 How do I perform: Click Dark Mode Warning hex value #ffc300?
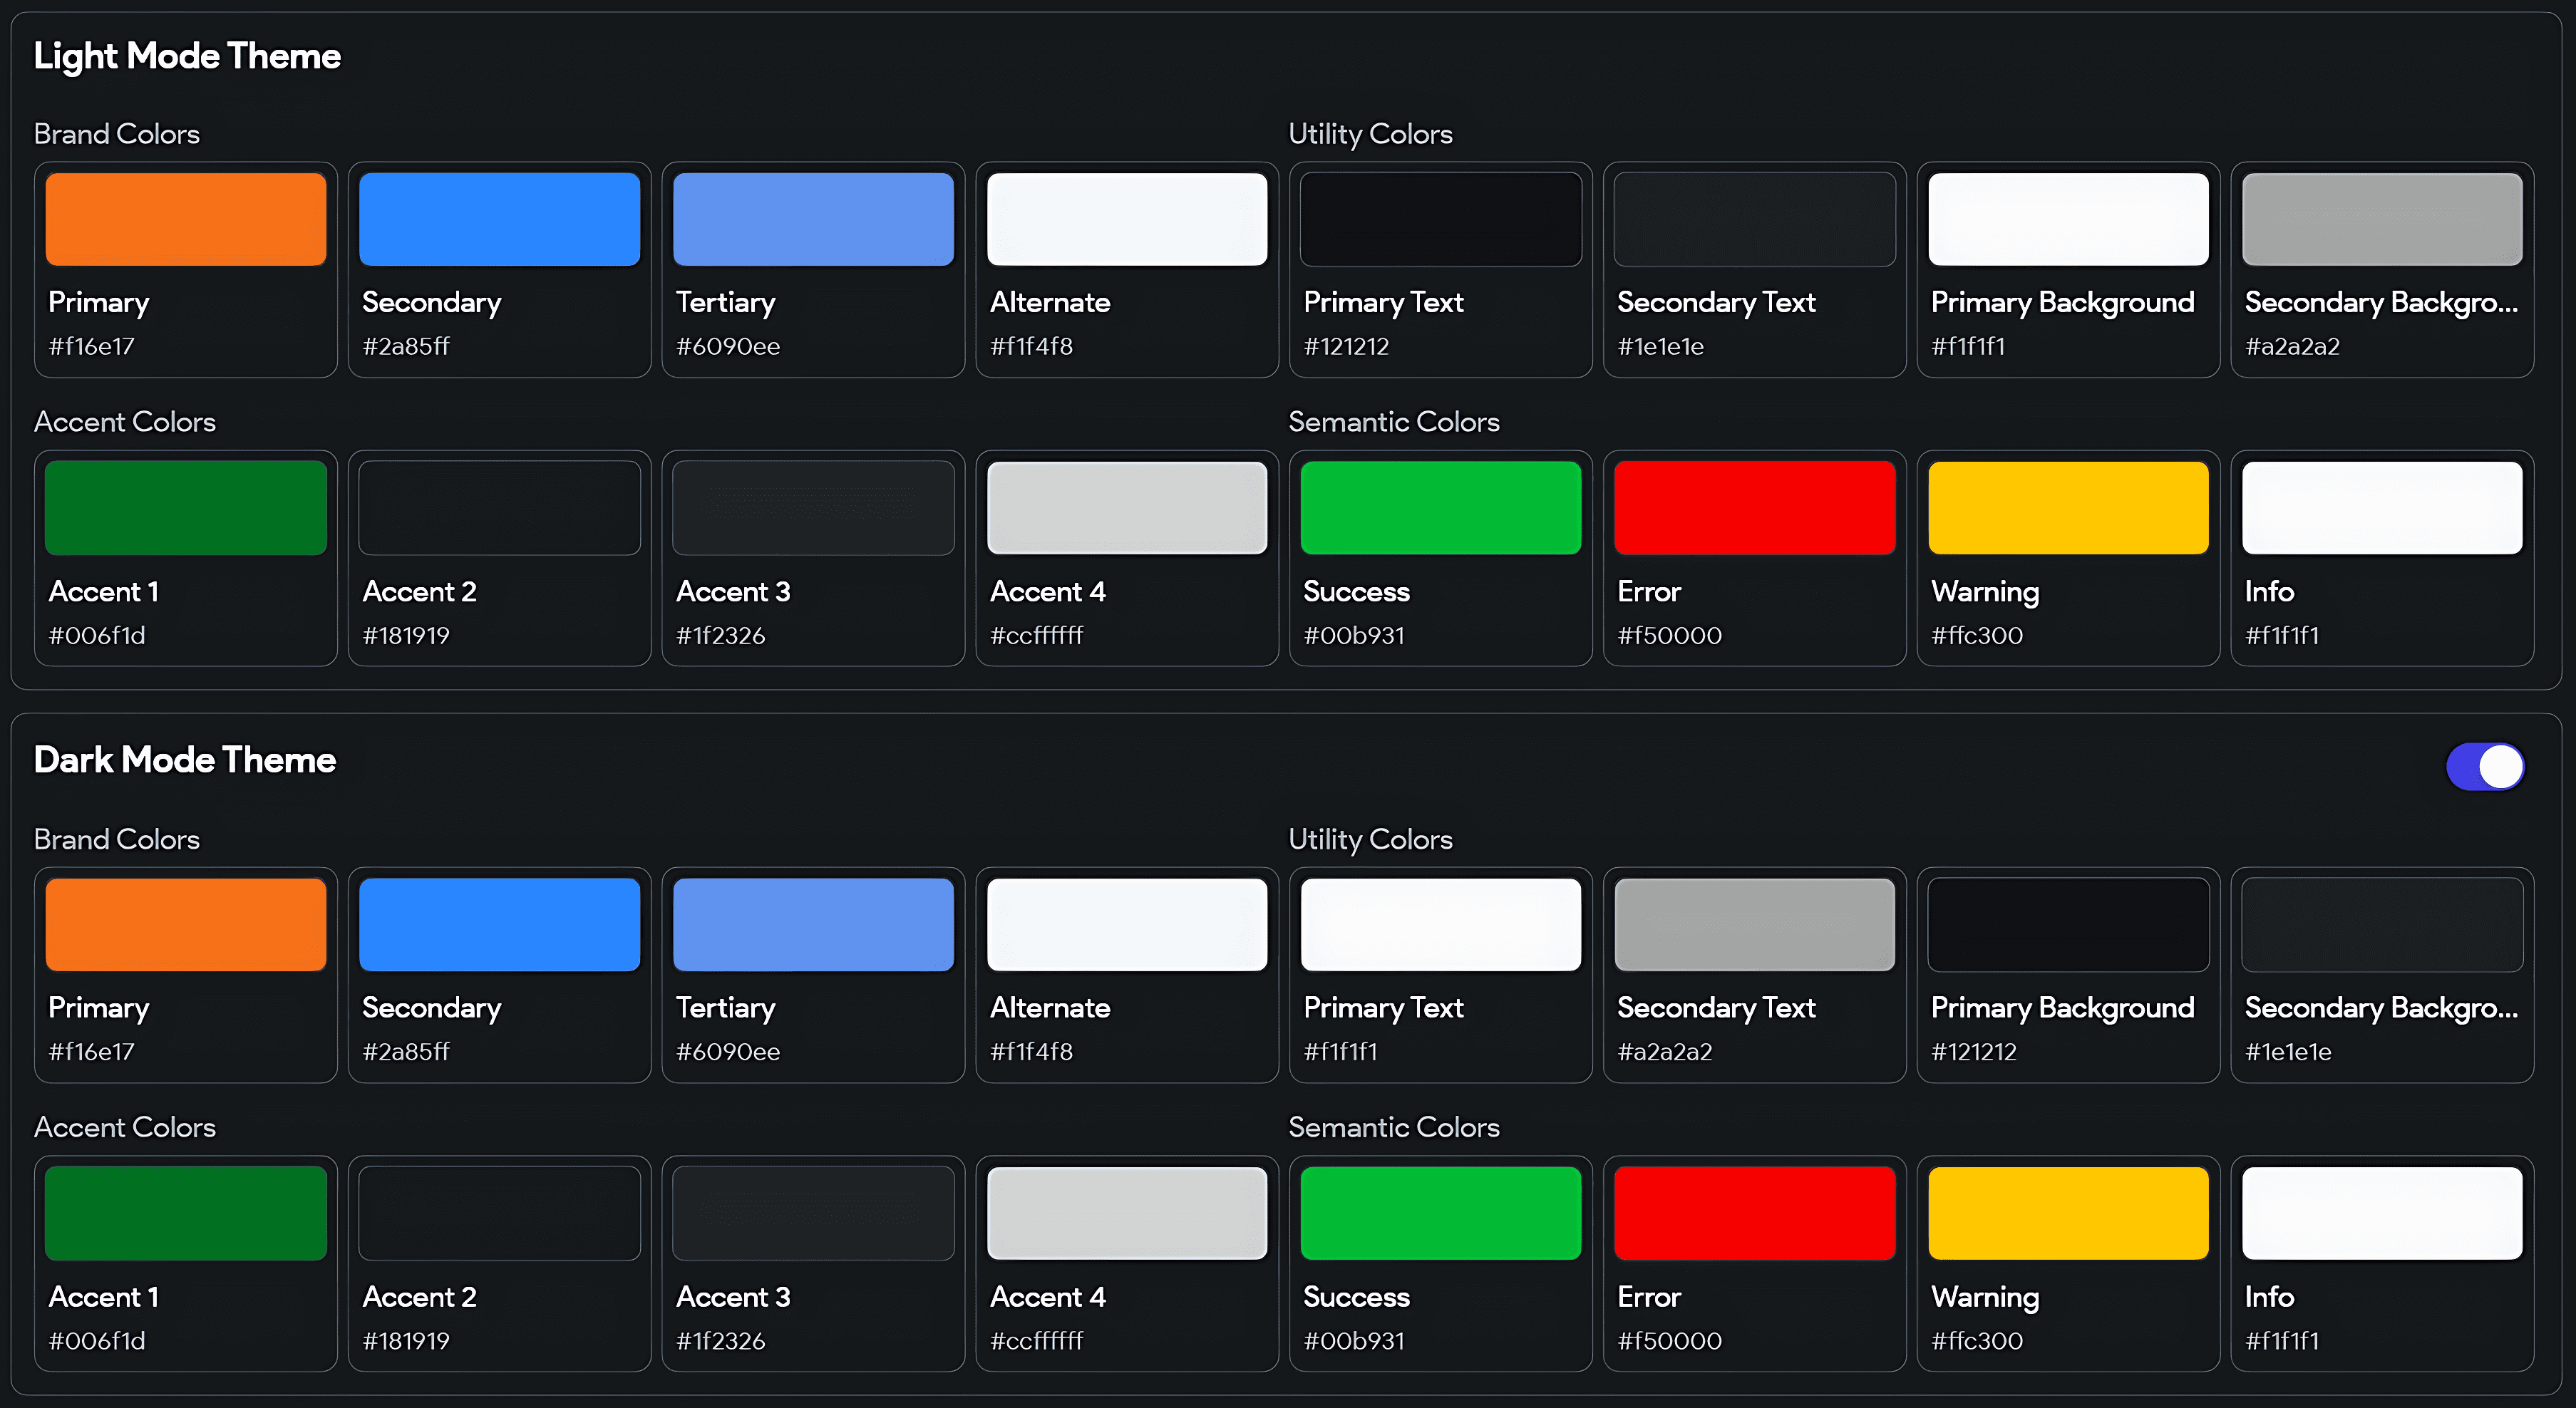coord(1977,1341)
